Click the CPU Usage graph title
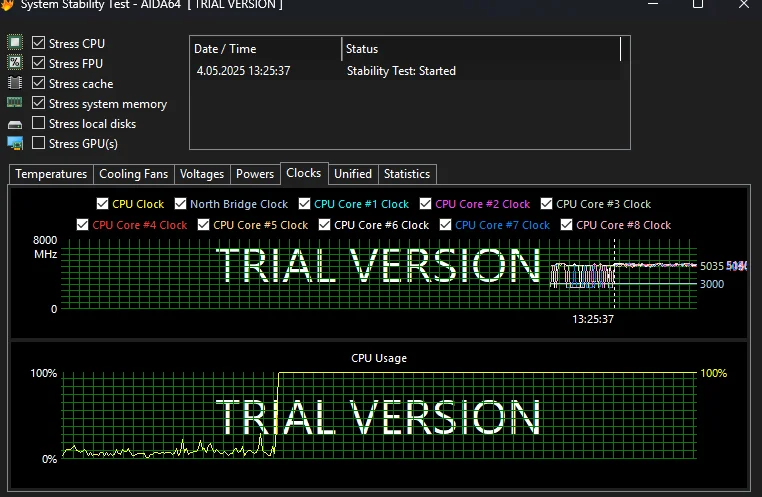762x497 pixels. 379,358
